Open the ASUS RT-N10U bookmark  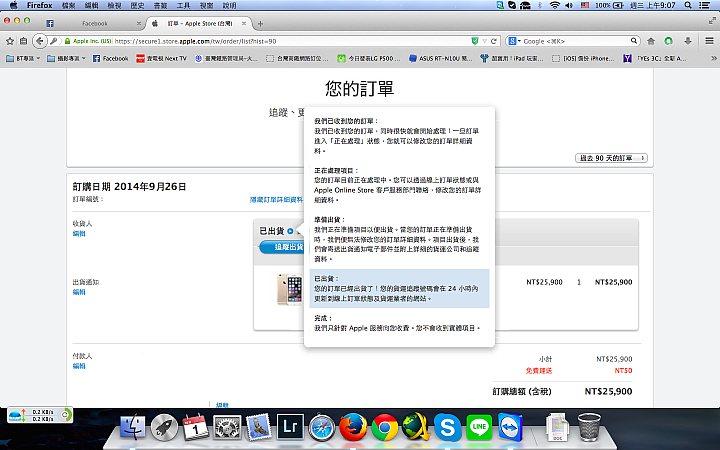point(440,58)
